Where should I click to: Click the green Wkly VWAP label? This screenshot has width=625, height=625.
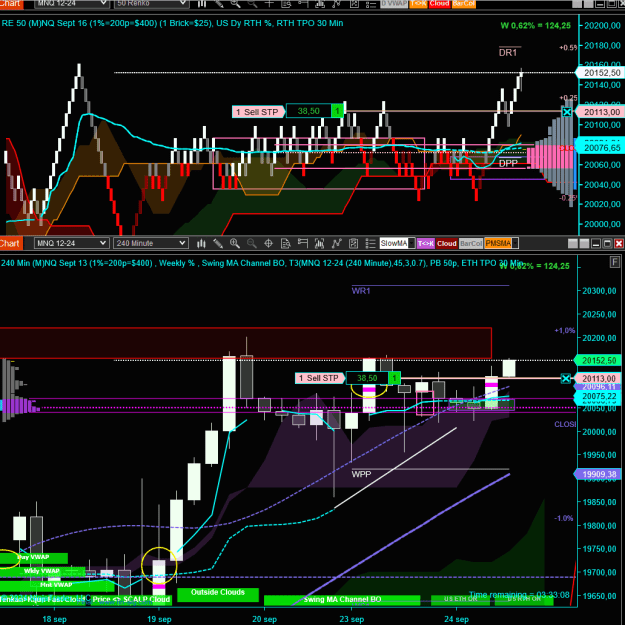pyautogui.click(x=41, y=571)
